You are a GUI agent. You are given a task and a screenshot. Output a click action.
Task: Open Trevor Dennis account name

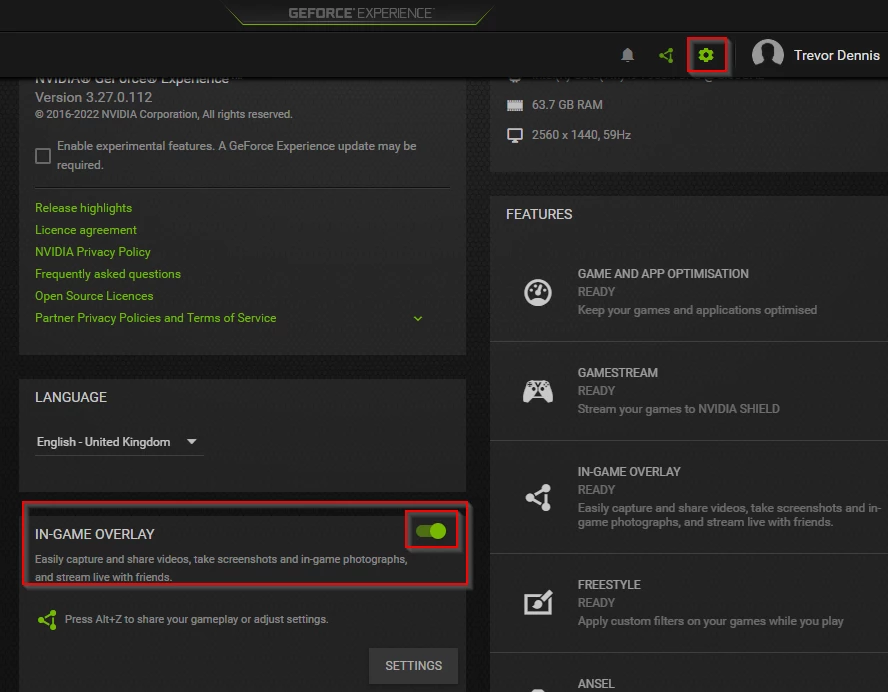coord(836,55)
